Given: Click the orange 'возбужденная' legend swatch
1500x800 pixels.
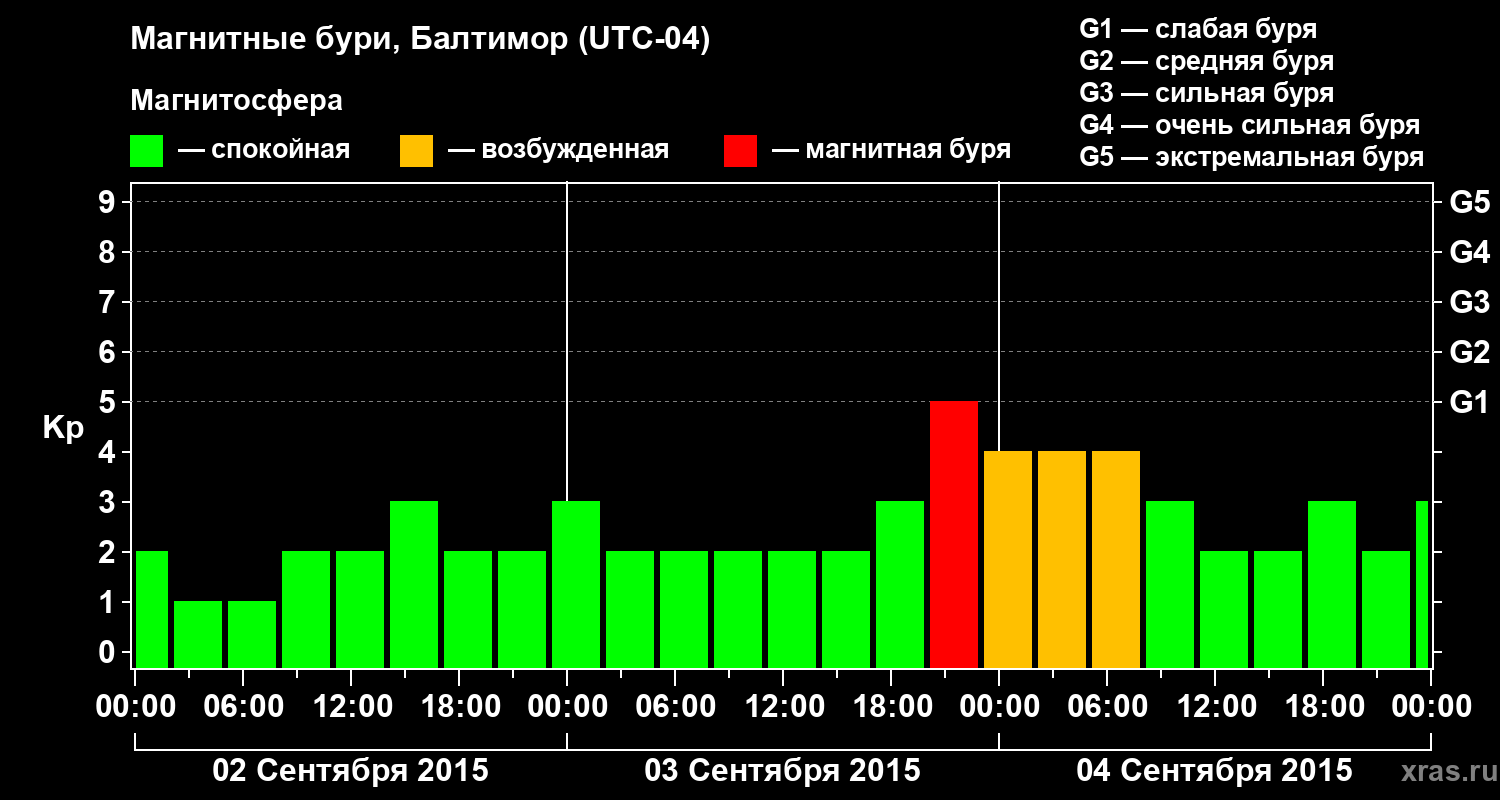Looking at the screenshot, I should (x=416, y=151).
